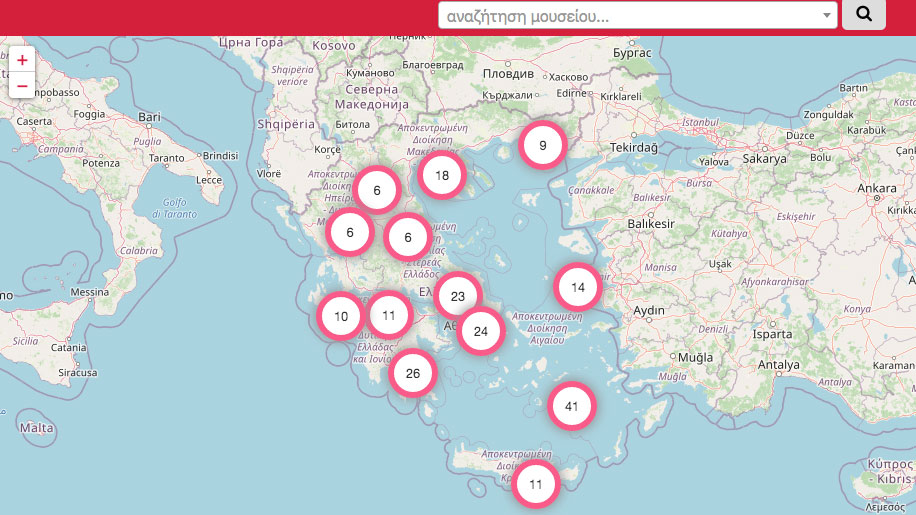Open the cluster marker showing 14
The height and width of the screenshot is (515, 916).
(x=578, y=288)
